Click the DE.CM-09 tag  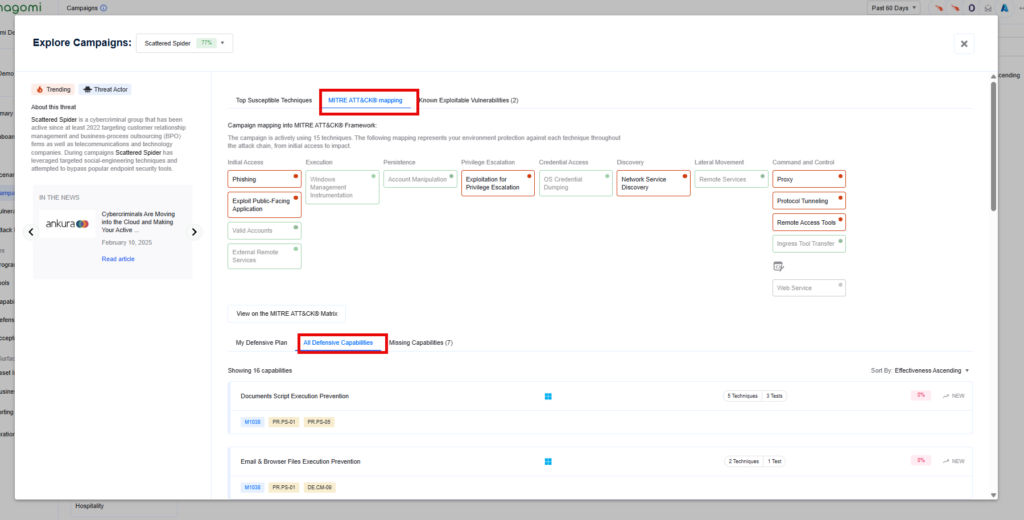pos(319,487)
